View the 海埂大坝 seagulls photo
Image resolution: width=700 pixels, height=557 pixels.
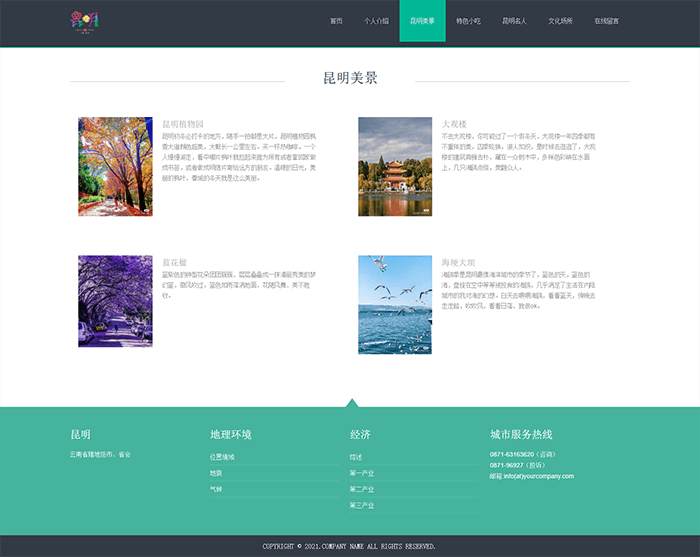pyautogui.click(x=395, y=304)
